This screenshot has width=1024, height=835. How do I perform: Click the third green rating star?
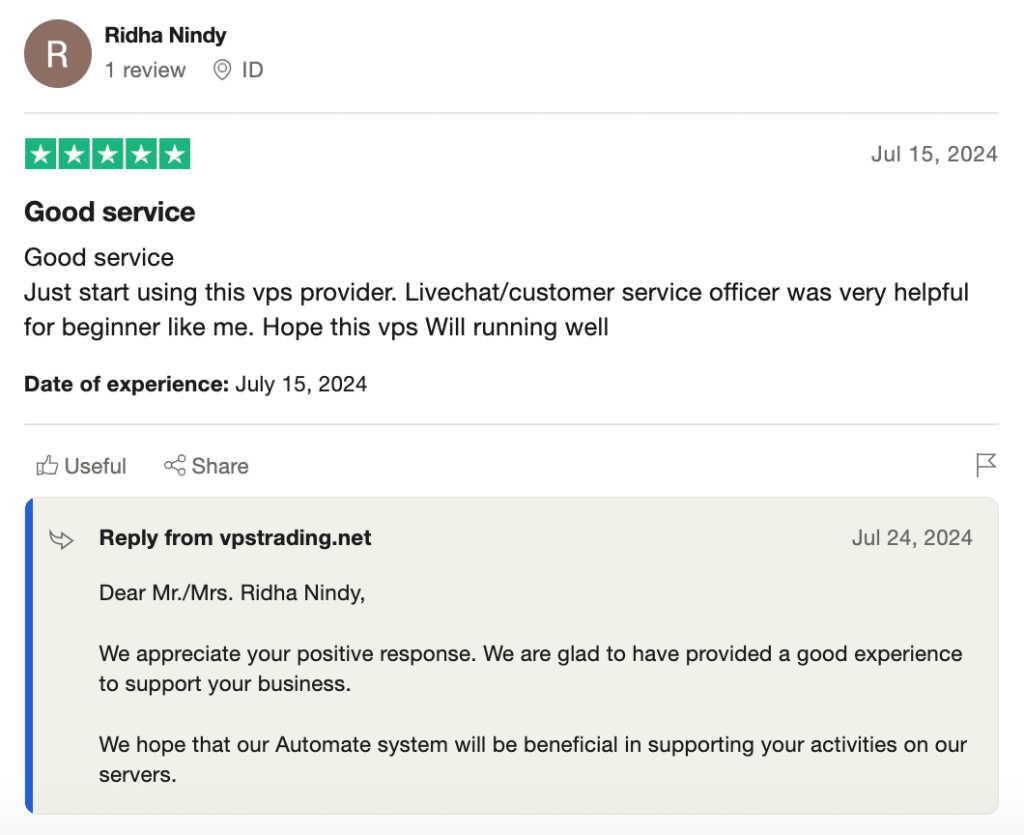point(108,154)
